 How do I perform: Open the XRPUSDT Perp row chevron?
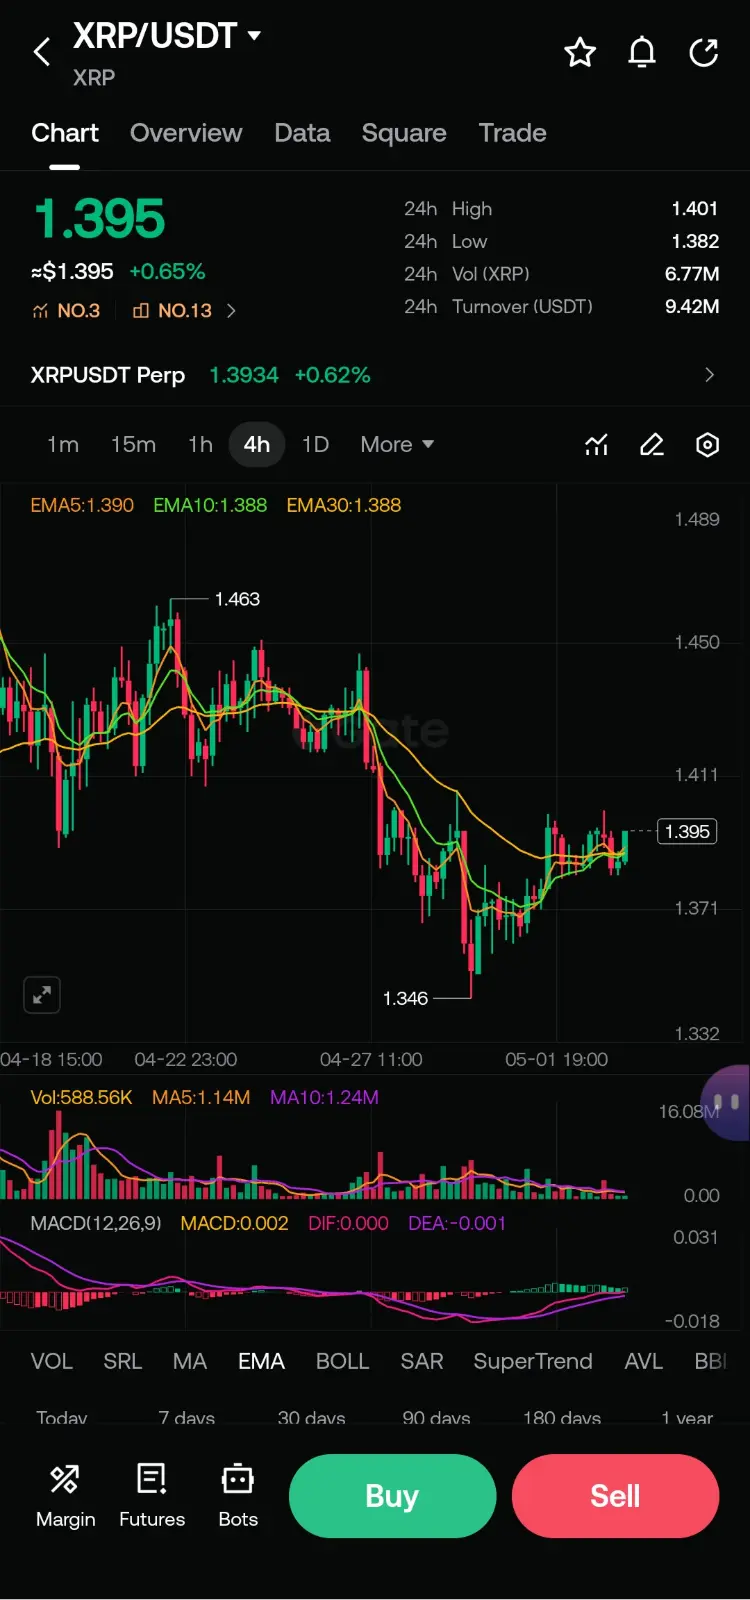[x=709, y=375]
